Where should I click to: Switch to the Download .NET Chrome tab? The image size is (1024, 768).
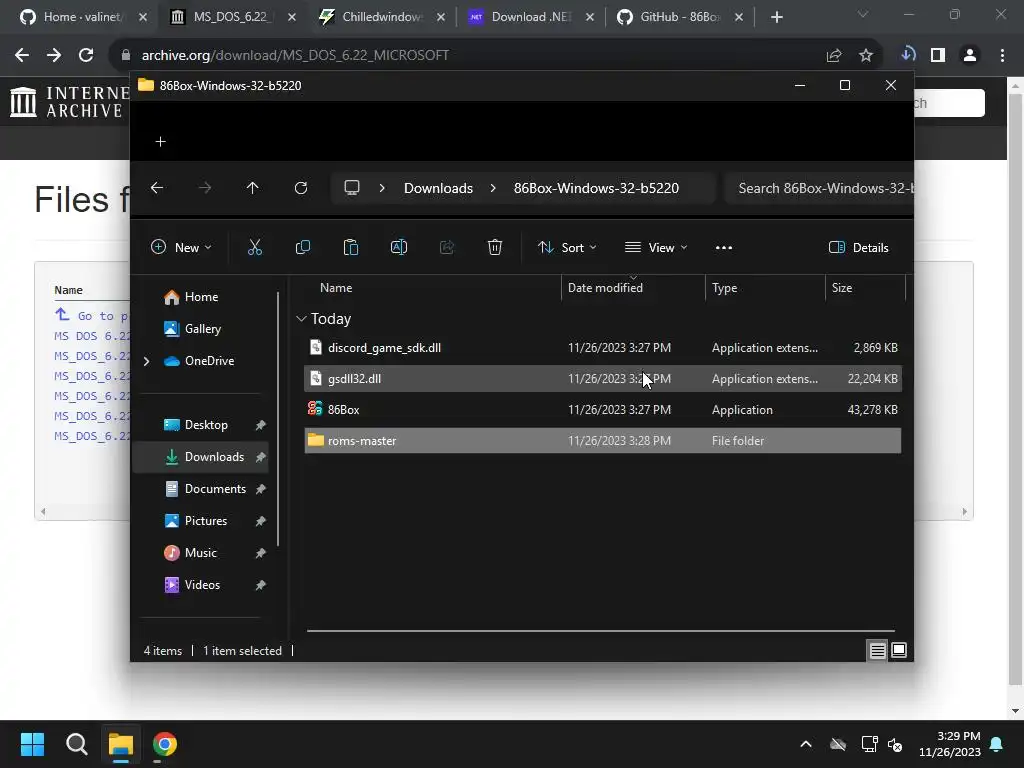(x=530, y=17)
